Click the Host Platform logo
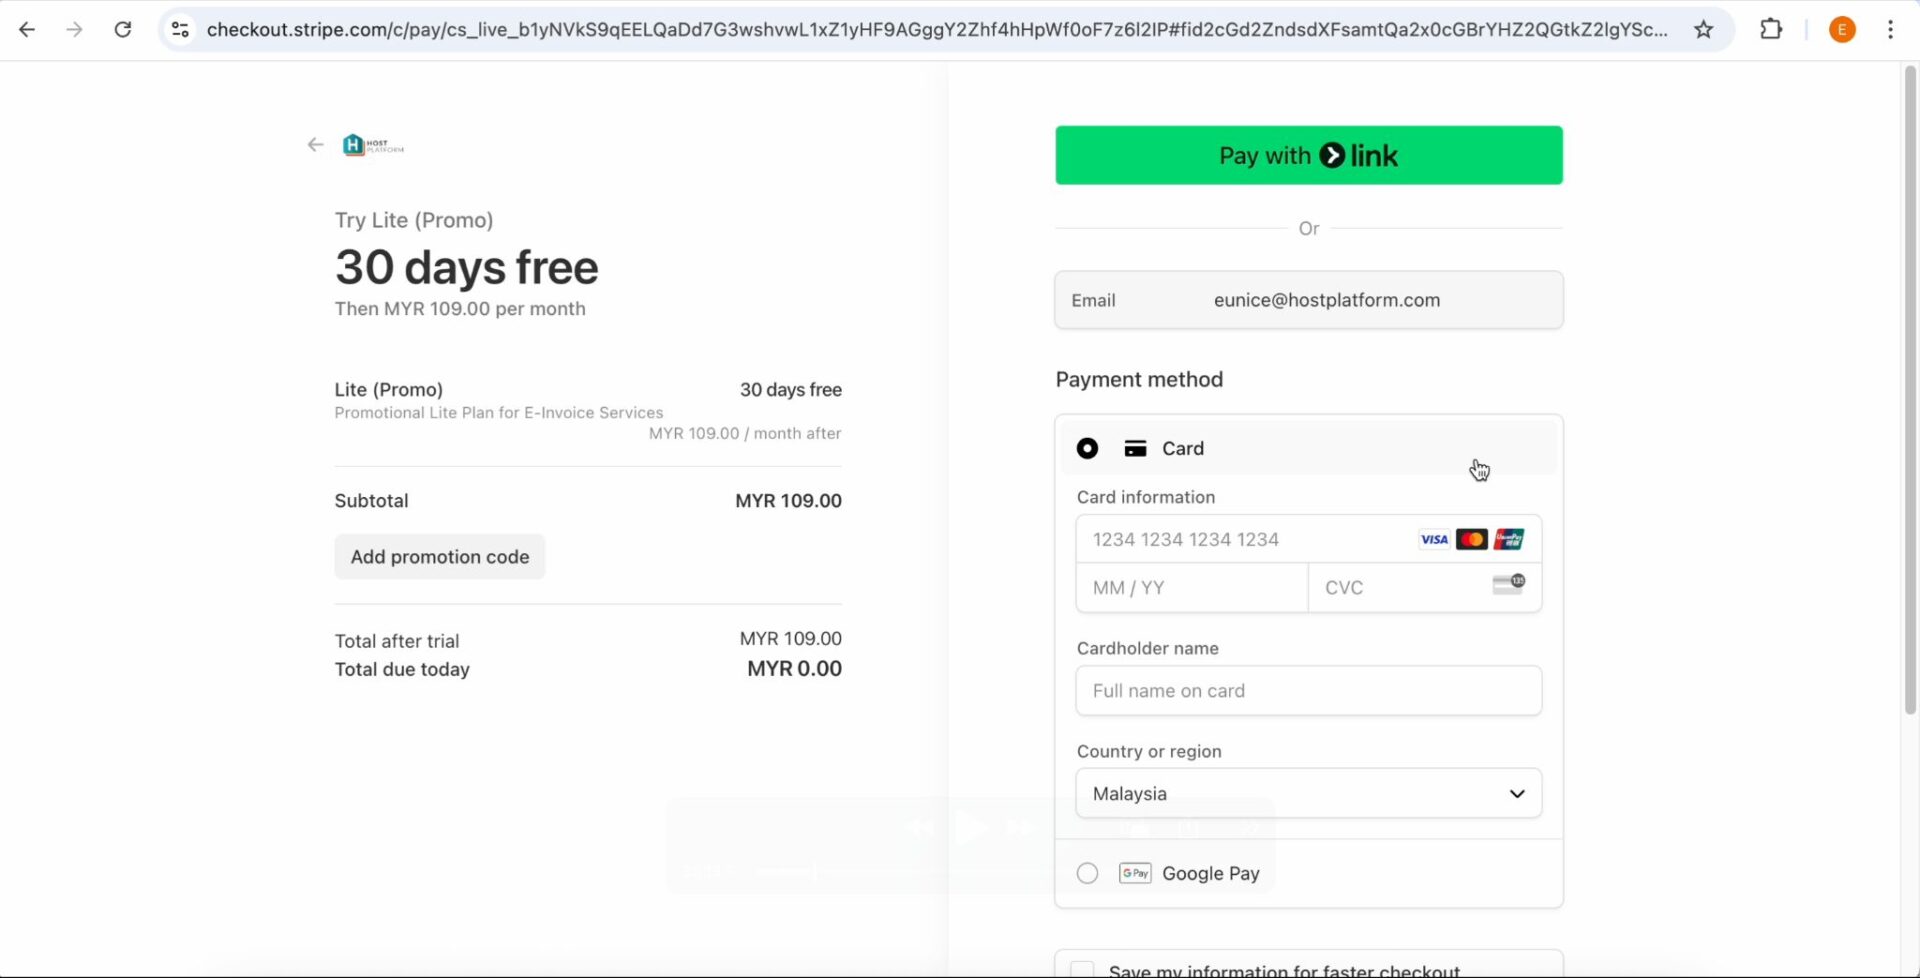 point(373,145)
